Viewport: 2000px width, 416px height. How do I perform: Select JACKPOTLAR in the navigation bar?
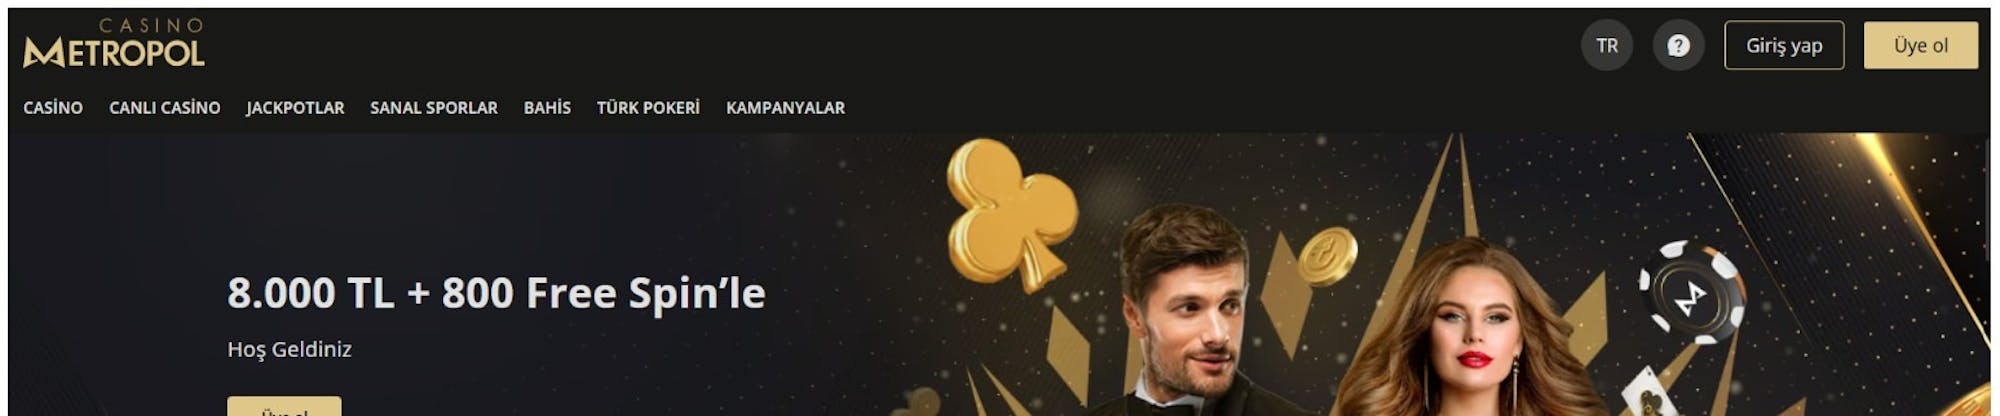click(295, 108)
